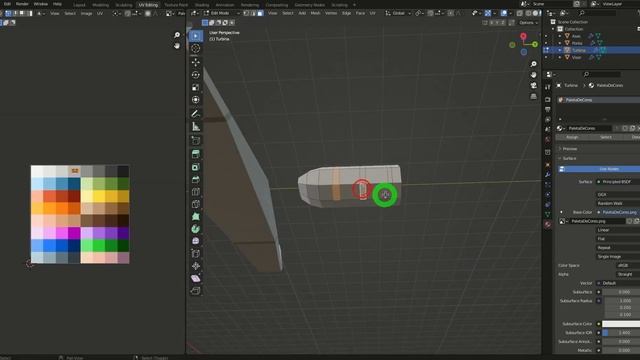Select the Smooth tool
Viewport: 640px width, 360px height.
tap(196, 241)
